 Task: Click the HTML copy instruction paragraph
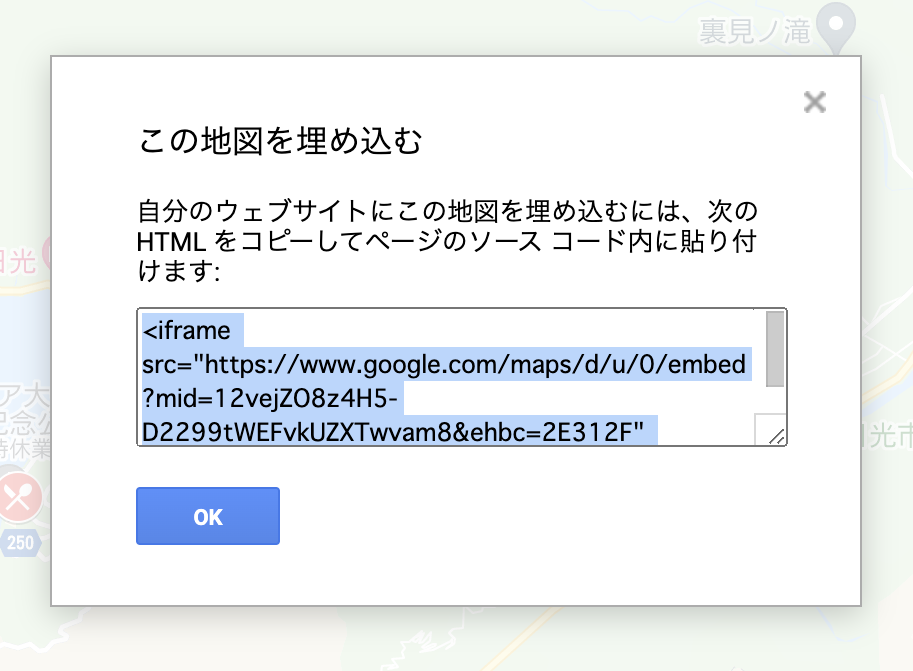447,241
